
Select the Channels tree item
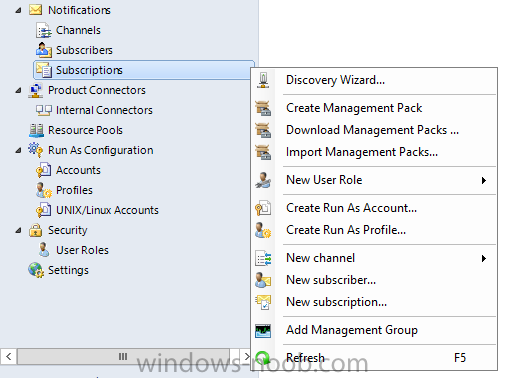78,30
